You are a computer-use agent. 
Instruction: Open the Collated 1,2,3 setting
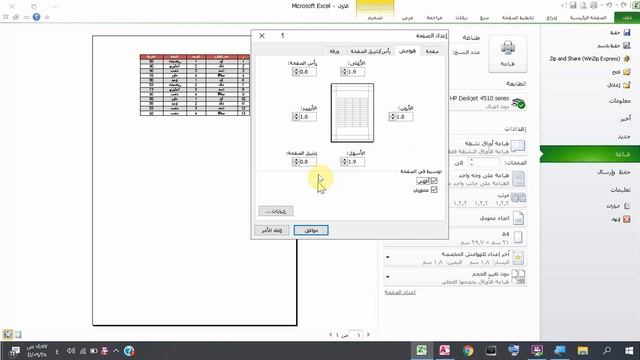pyautogui.click(x=488, y=199)
